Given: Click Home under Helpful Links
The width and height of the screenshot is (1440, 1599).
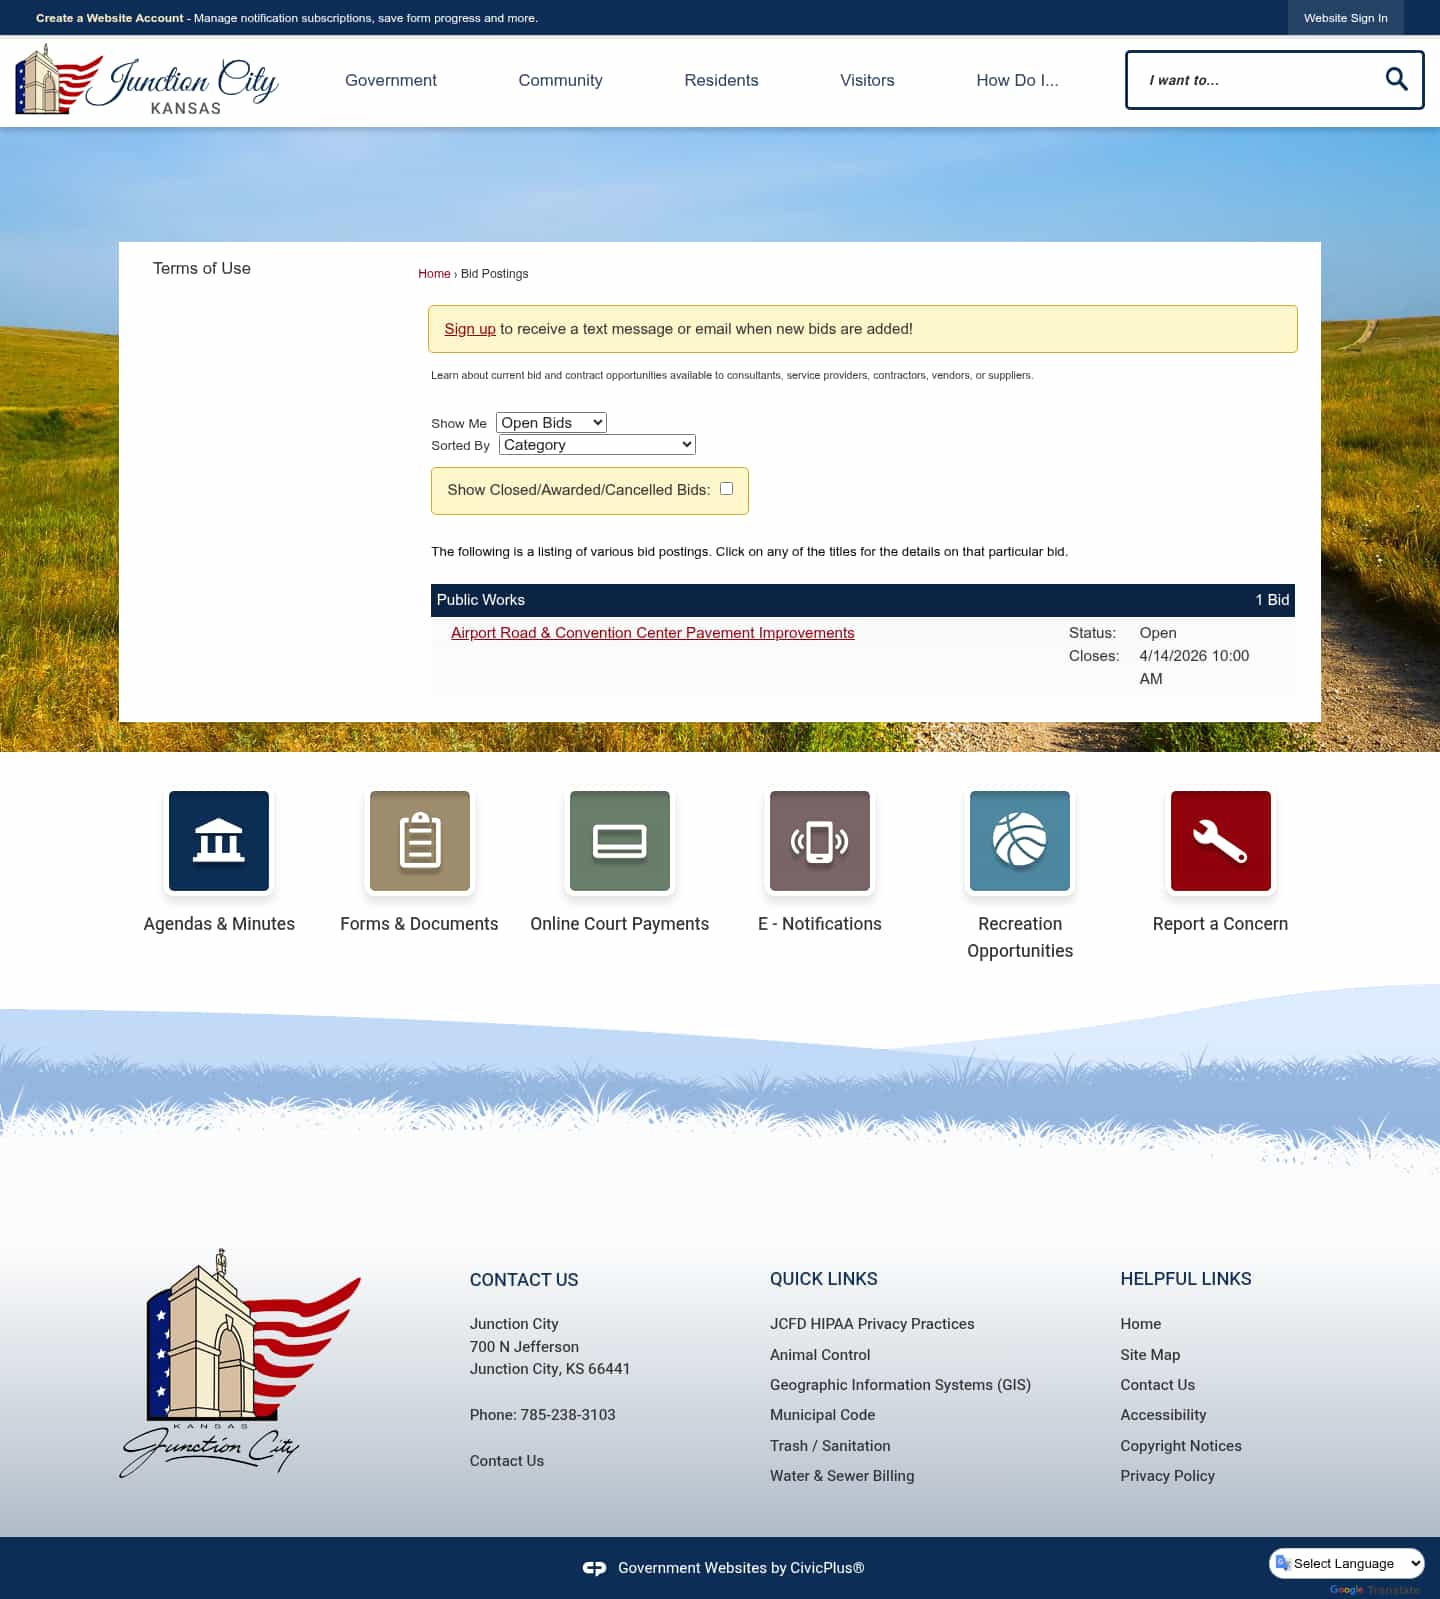Looking at the screenshot, I should point(1141,1324).
